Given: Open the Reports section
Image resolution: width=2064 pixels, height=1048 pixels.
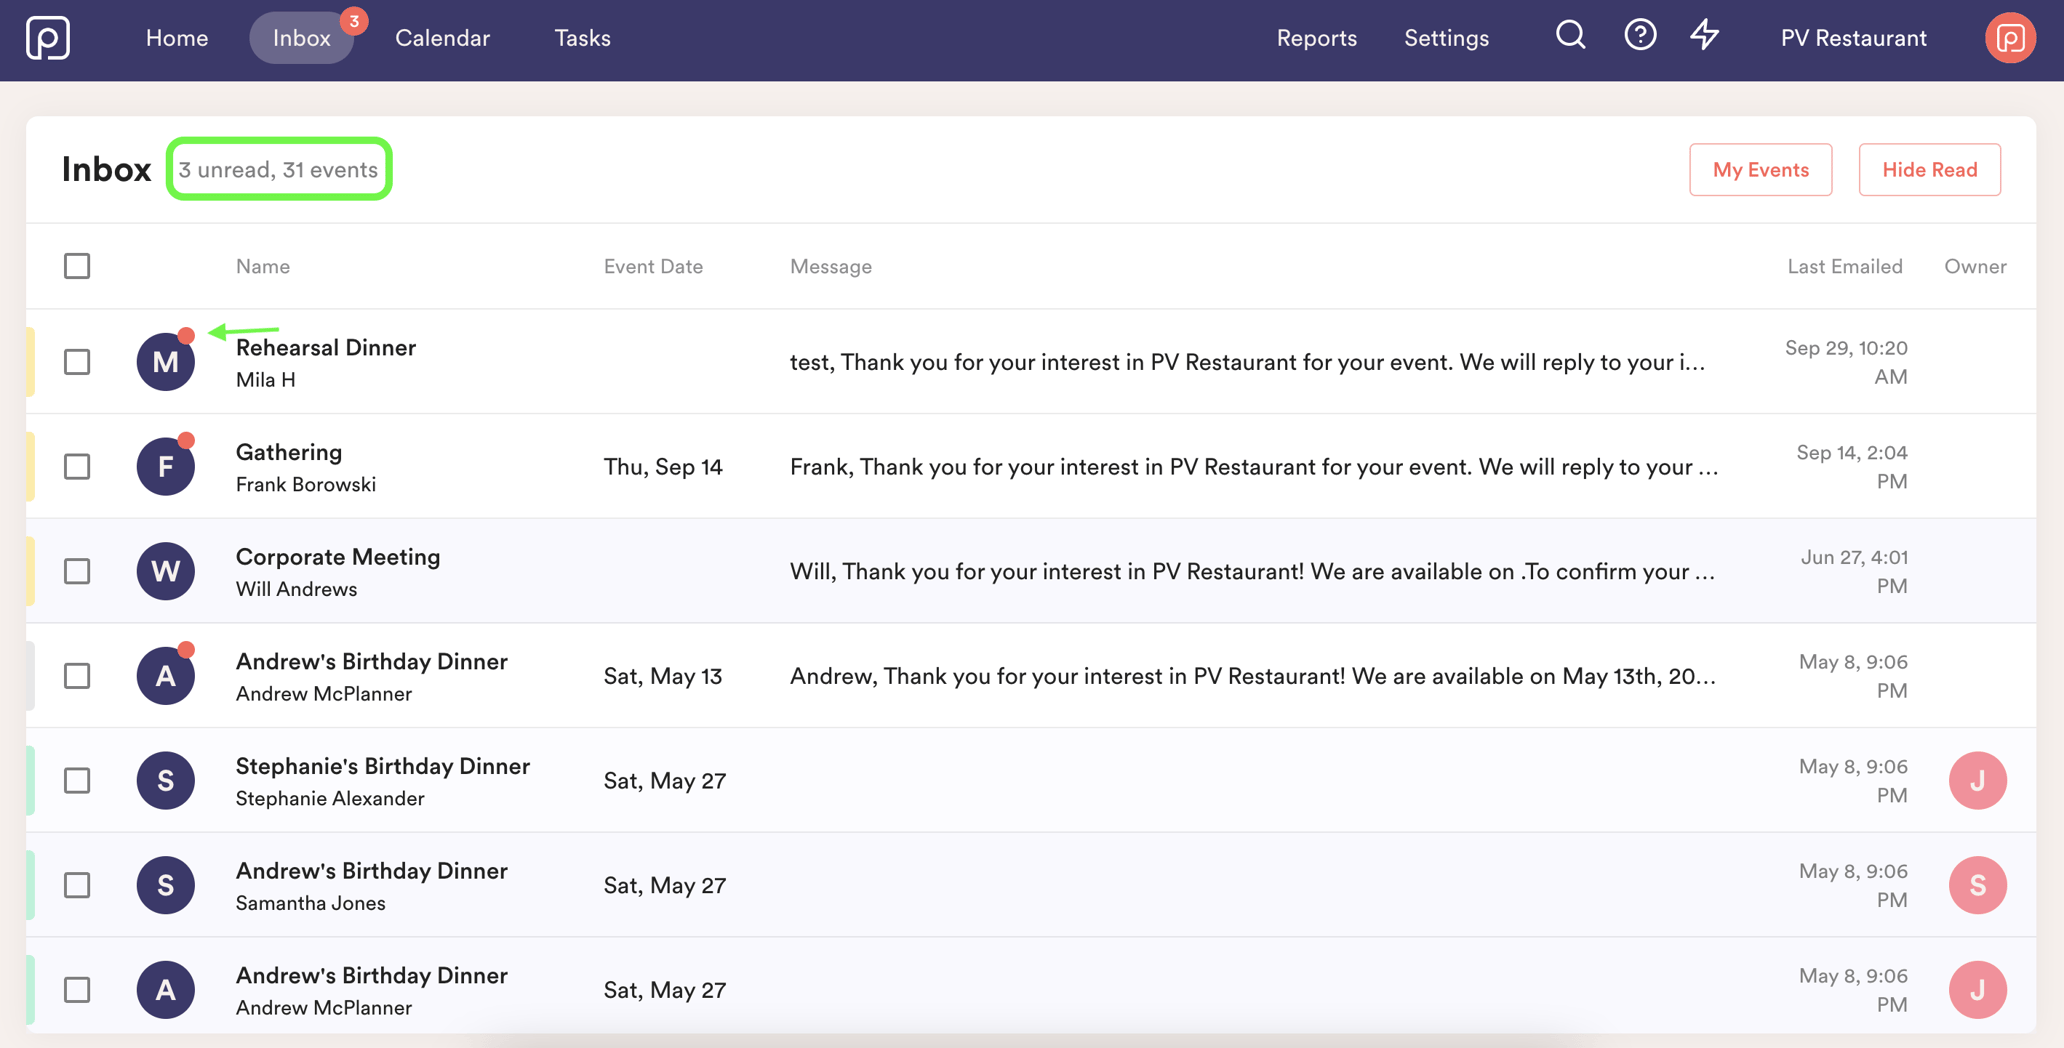Looking at the screenshot, I should (1316, 38).
